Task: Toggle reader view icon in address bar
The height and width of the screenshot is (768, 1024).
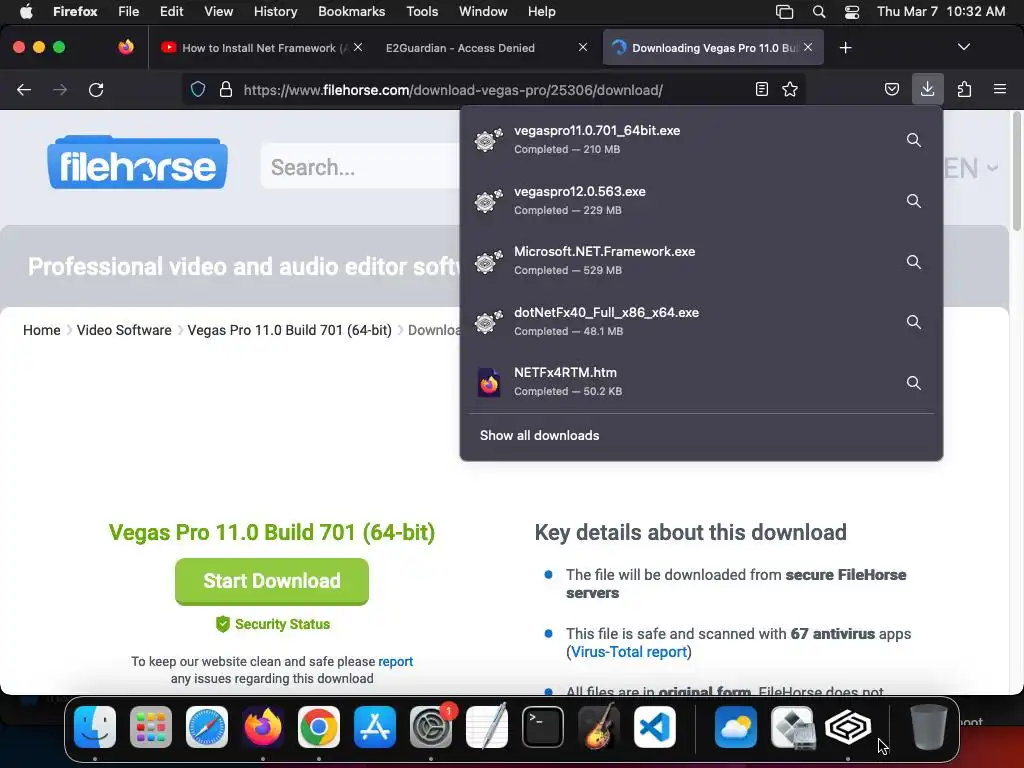Action: (x=761, y=89)
